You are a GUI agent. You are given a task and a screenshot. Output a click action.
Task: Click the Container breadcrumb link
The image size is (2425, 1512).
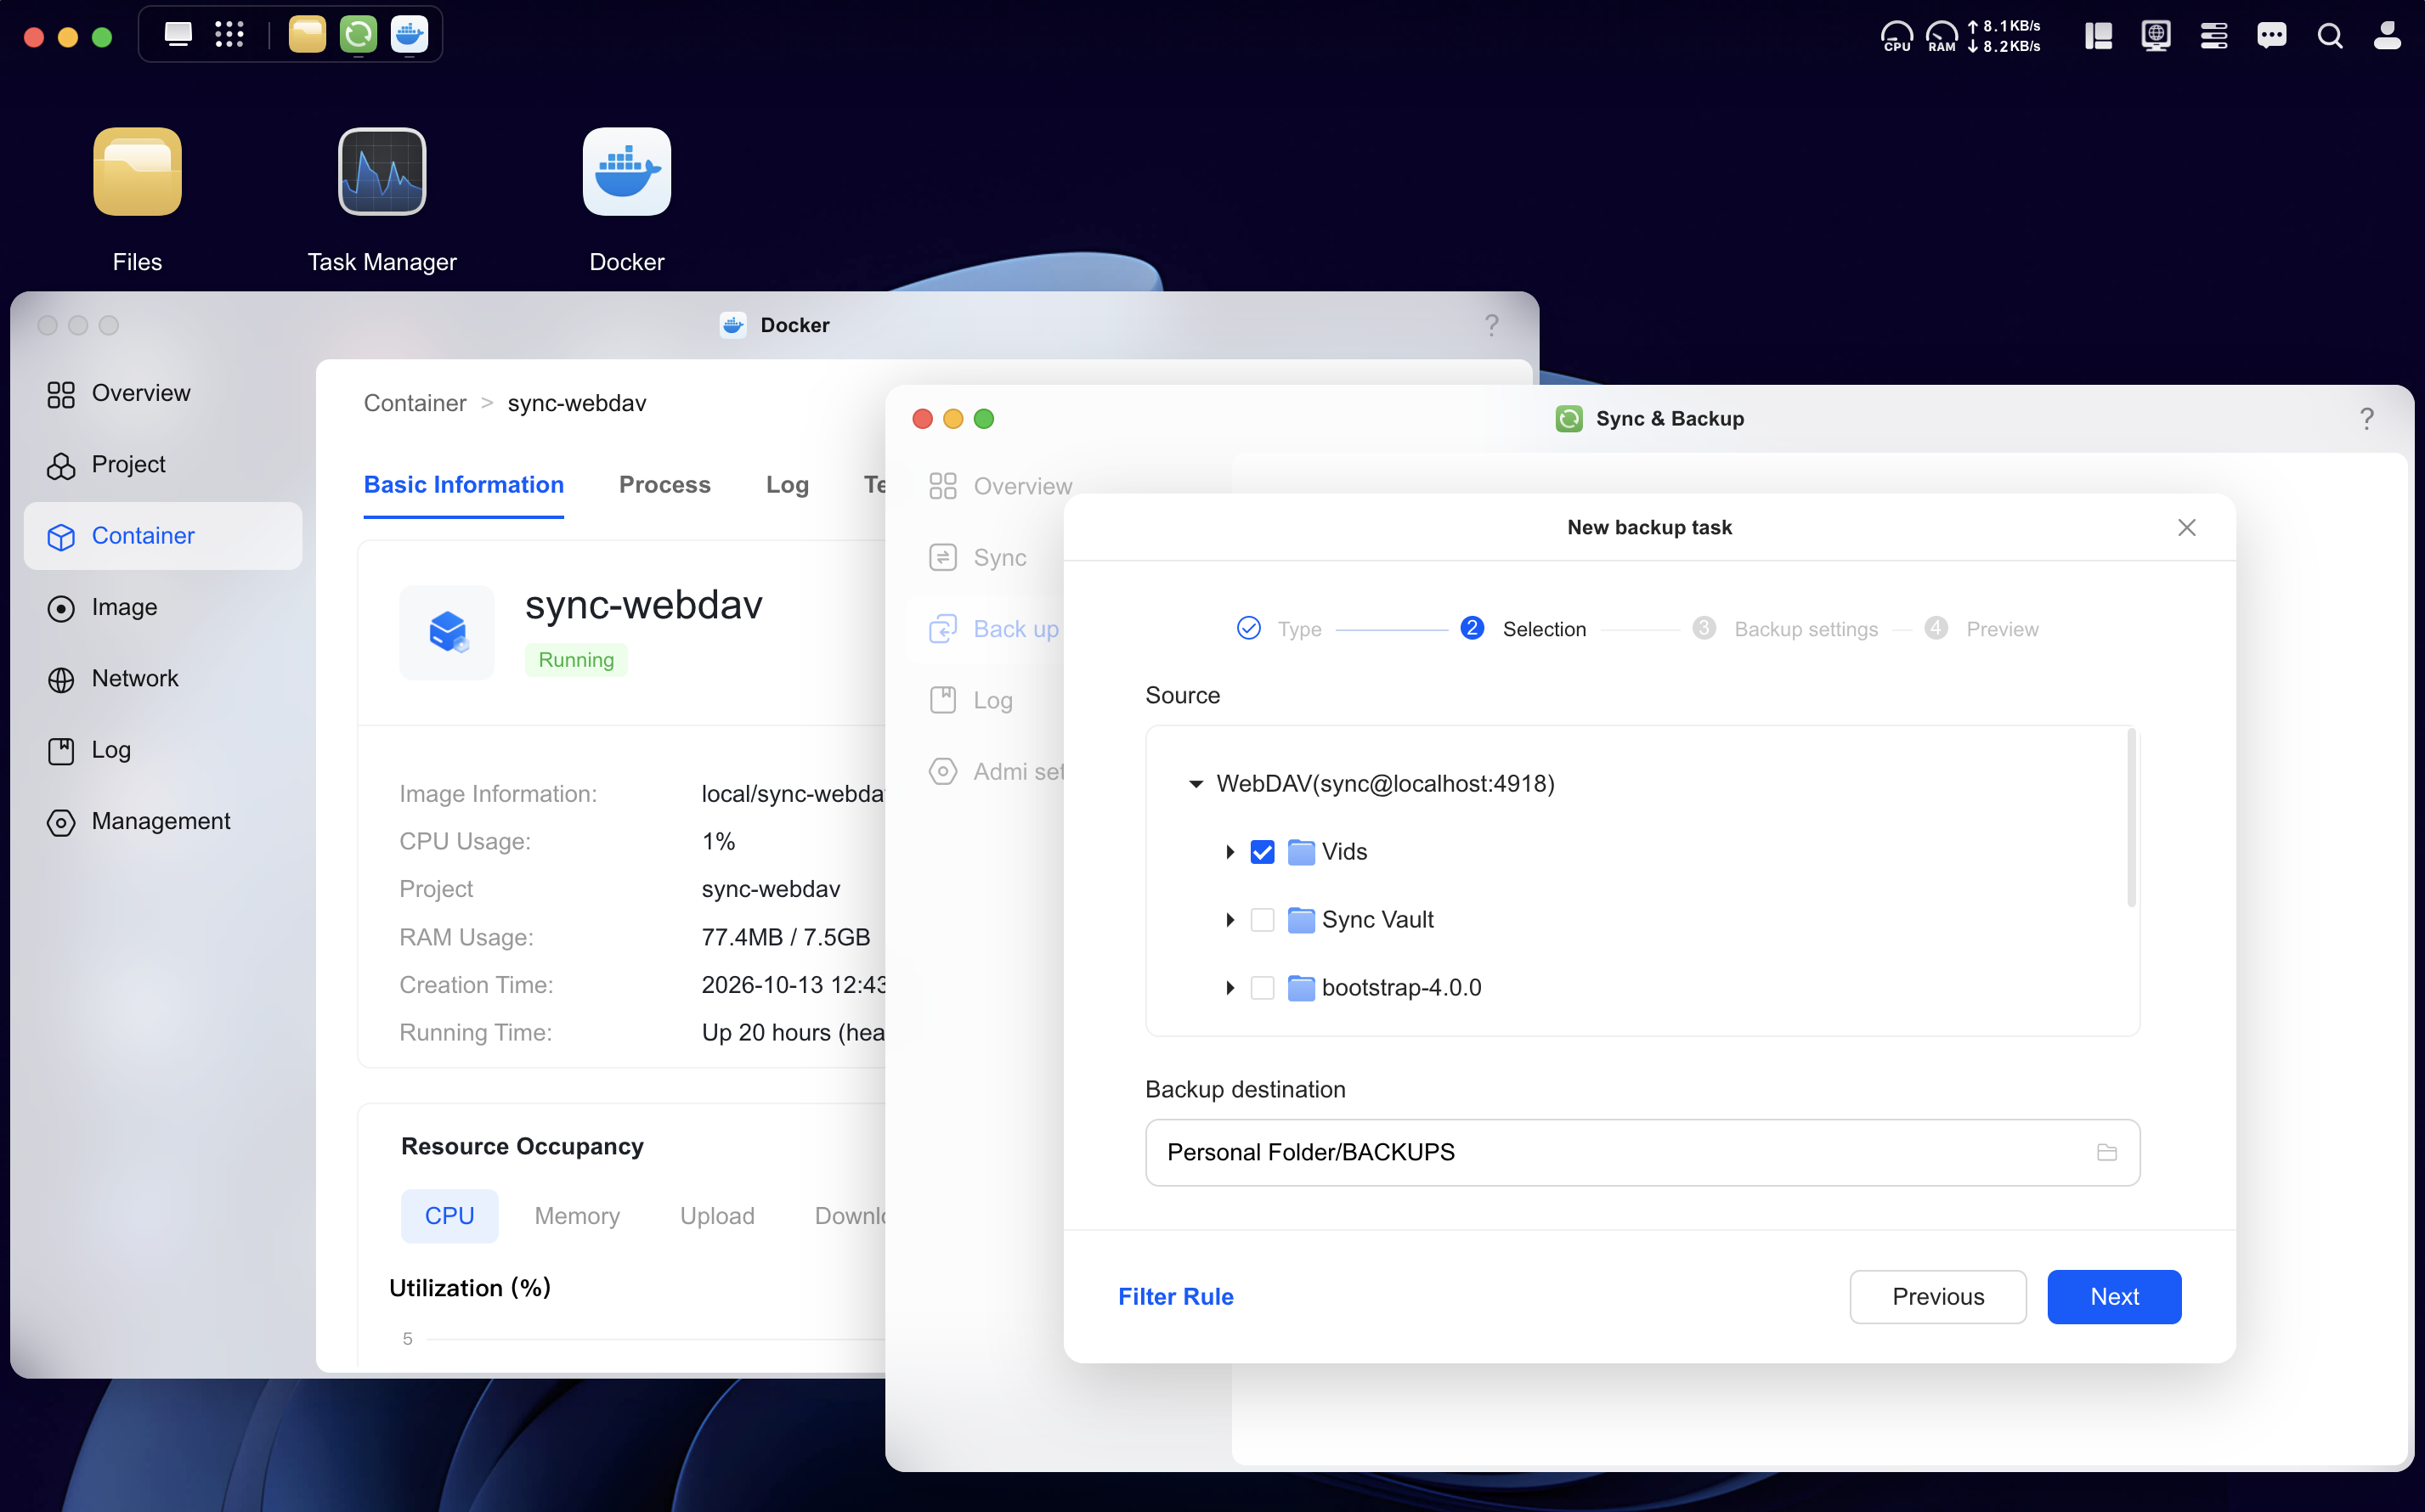coord(414,403)
